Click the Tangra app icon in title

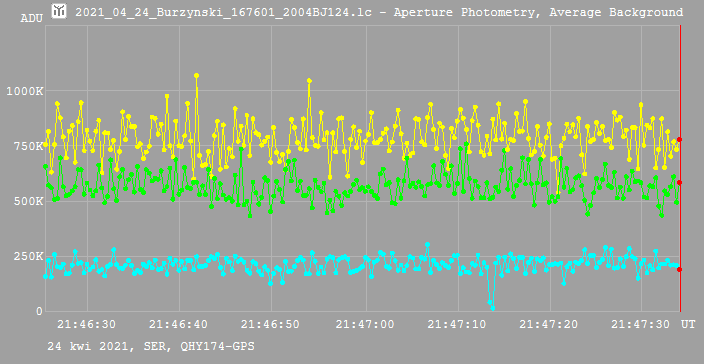pos(59,11)
